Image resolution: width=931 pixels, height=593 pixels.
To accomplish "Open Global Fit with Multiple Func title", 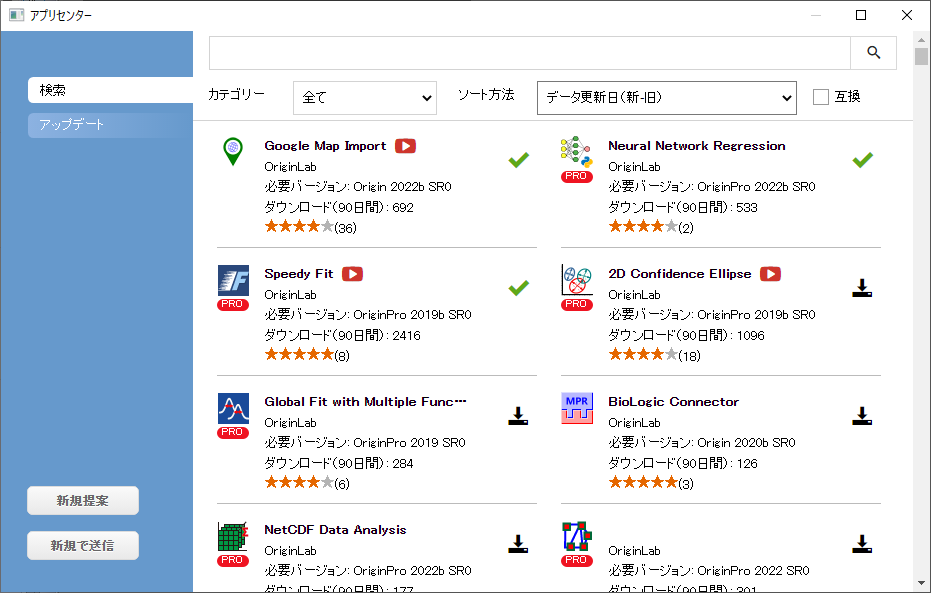I will (365, 402).
